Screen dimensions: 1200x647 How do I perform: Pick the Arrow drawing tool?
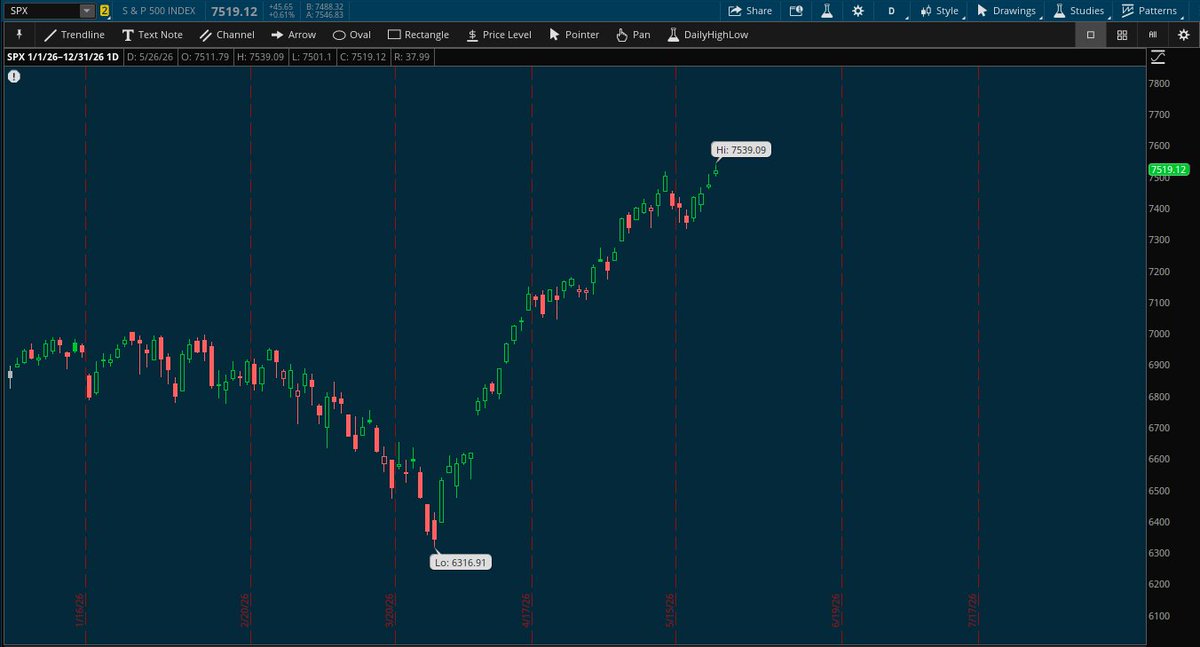[x=293, y=34]
